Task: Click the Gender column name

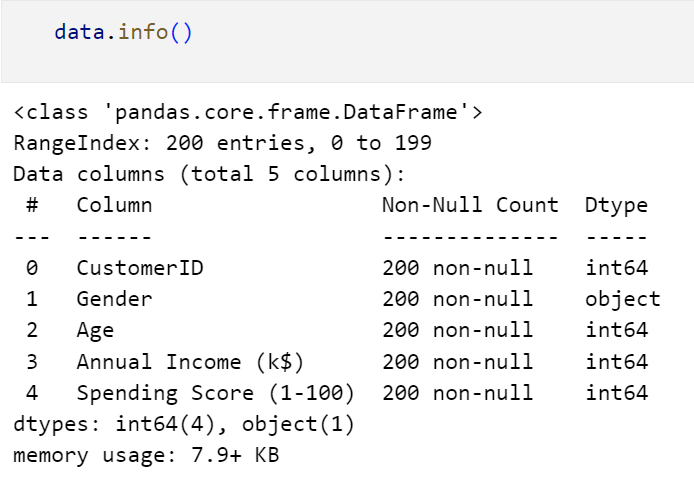Action: pos(114,299)
